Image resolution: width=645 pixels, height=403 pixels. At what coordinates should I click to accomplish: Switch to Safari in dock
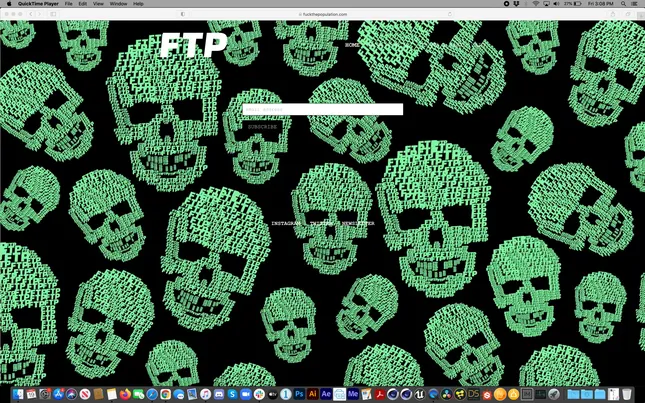point(152,394)
